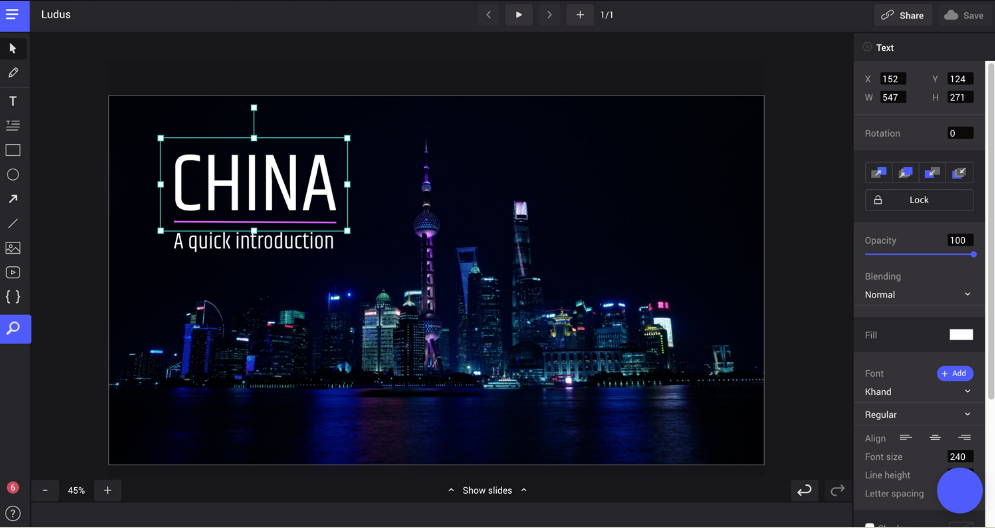
Task: Toggle the Lock button for the text
Action: [x=919, y=200]
